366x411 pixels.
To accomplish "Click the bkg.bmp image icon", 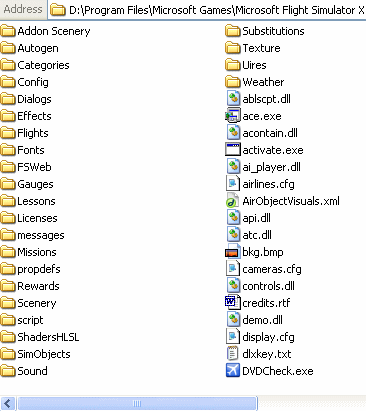I will [x=233, y=252].
